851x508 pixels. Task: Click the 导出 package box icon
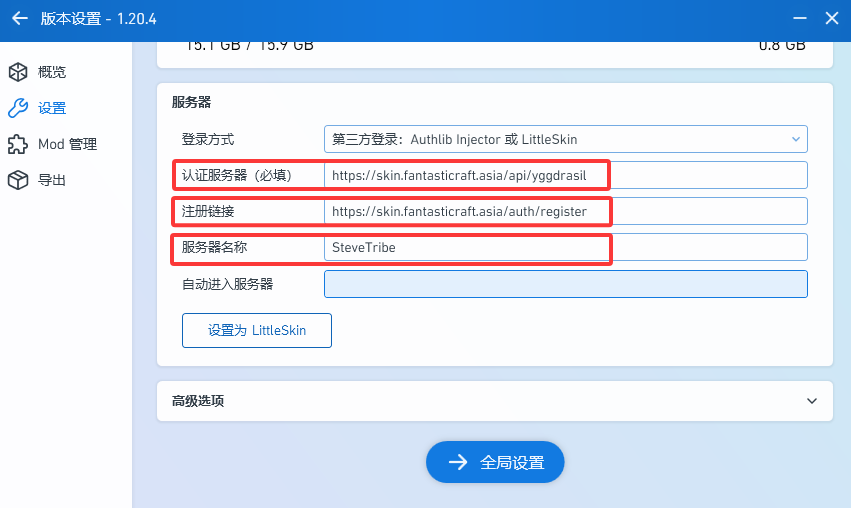tap(17, 180)
